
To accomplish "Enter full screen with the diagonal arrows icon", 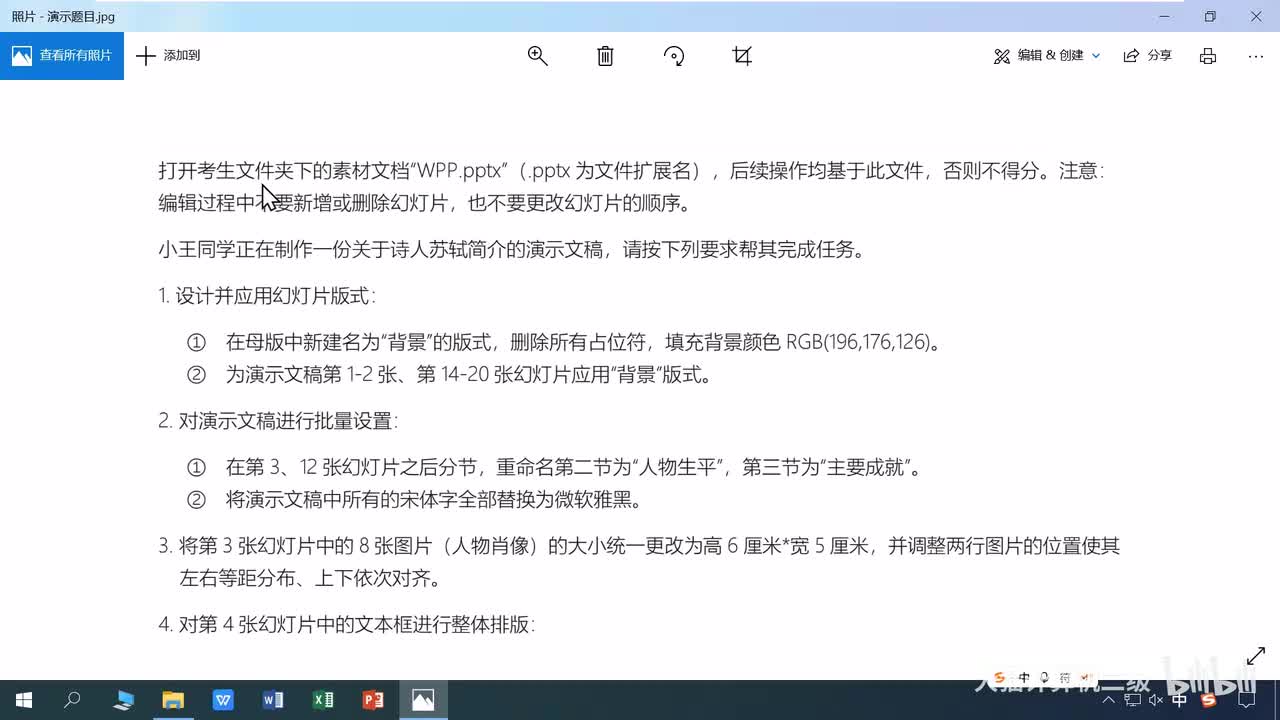I will pyautogui.click(x=1256, y=656).
